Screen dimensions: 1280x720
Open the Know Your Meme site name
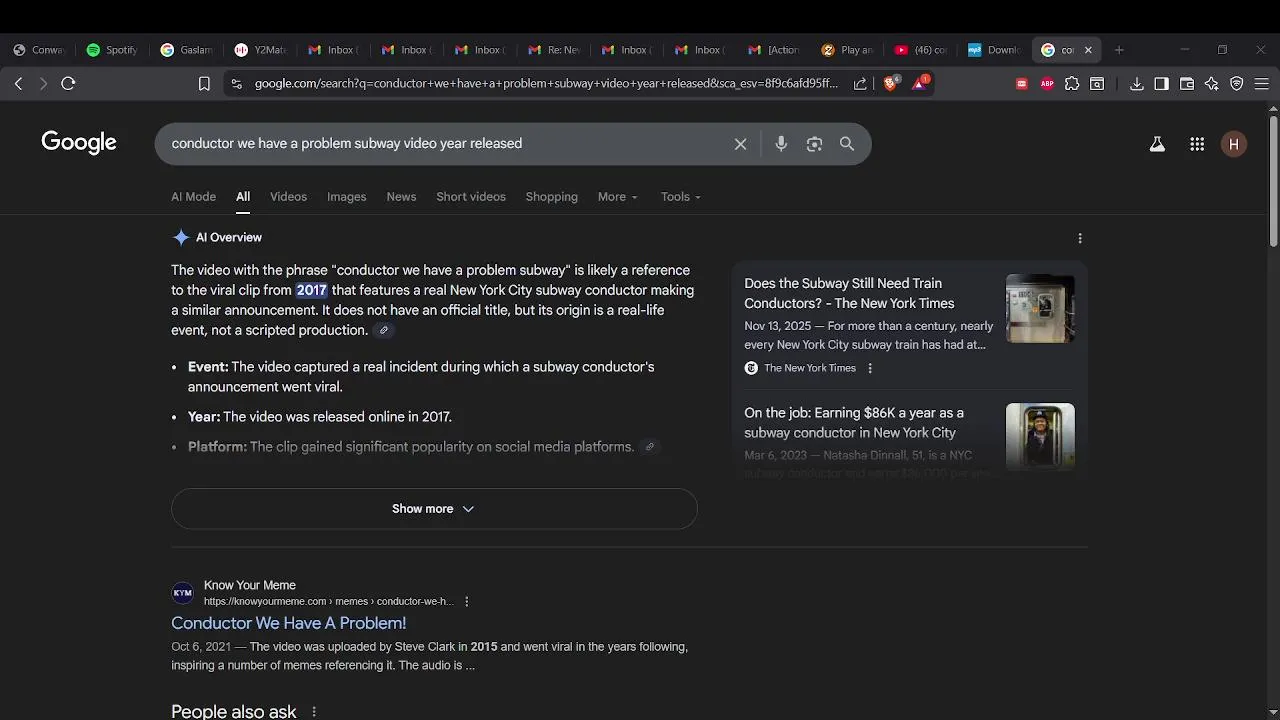click(x=250, y=586)
